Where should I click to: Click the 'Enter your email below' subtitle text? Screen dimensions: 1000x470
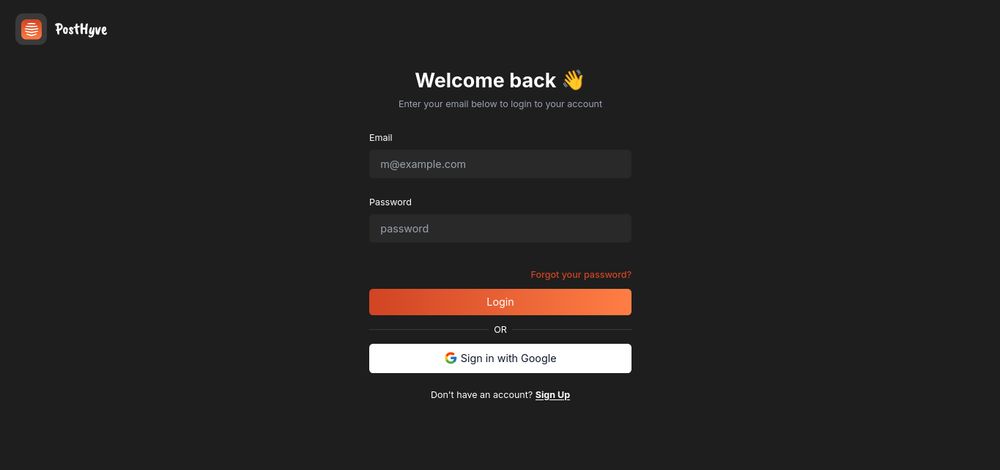click(500, 104)
